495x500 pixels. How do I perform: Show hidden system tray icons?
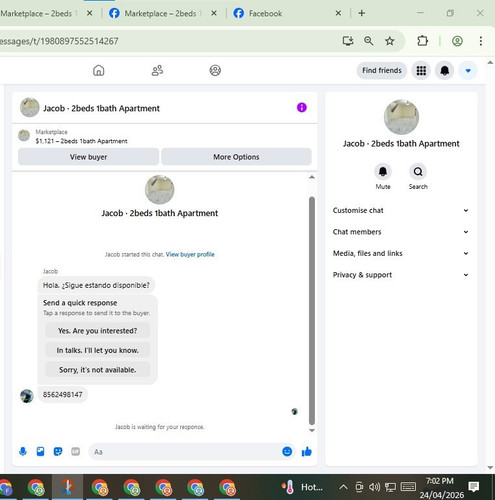tap(343, 487)
